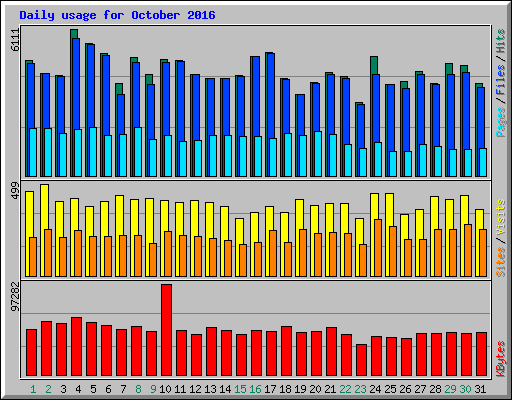The width and height of the screenshot is (512, 400).
Task: Click the 97282 KBytes axis value
Action: (x=15, y=297)
